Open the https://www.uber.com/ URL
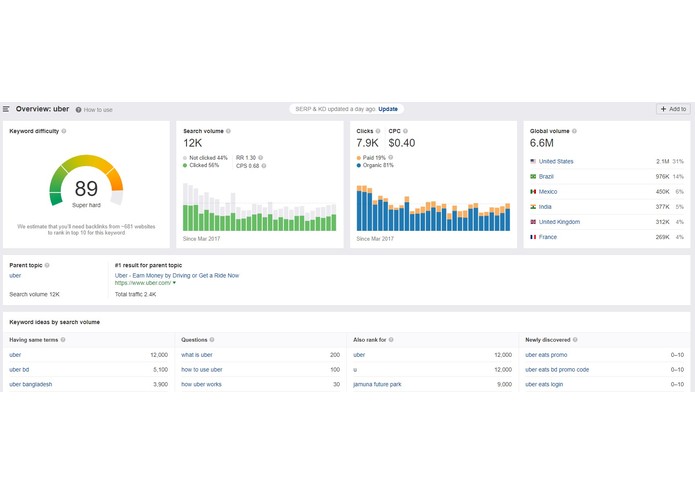Image resolution: width=695 pixels, height=494 pixels. pyautogui.click(x=143, y=283)
